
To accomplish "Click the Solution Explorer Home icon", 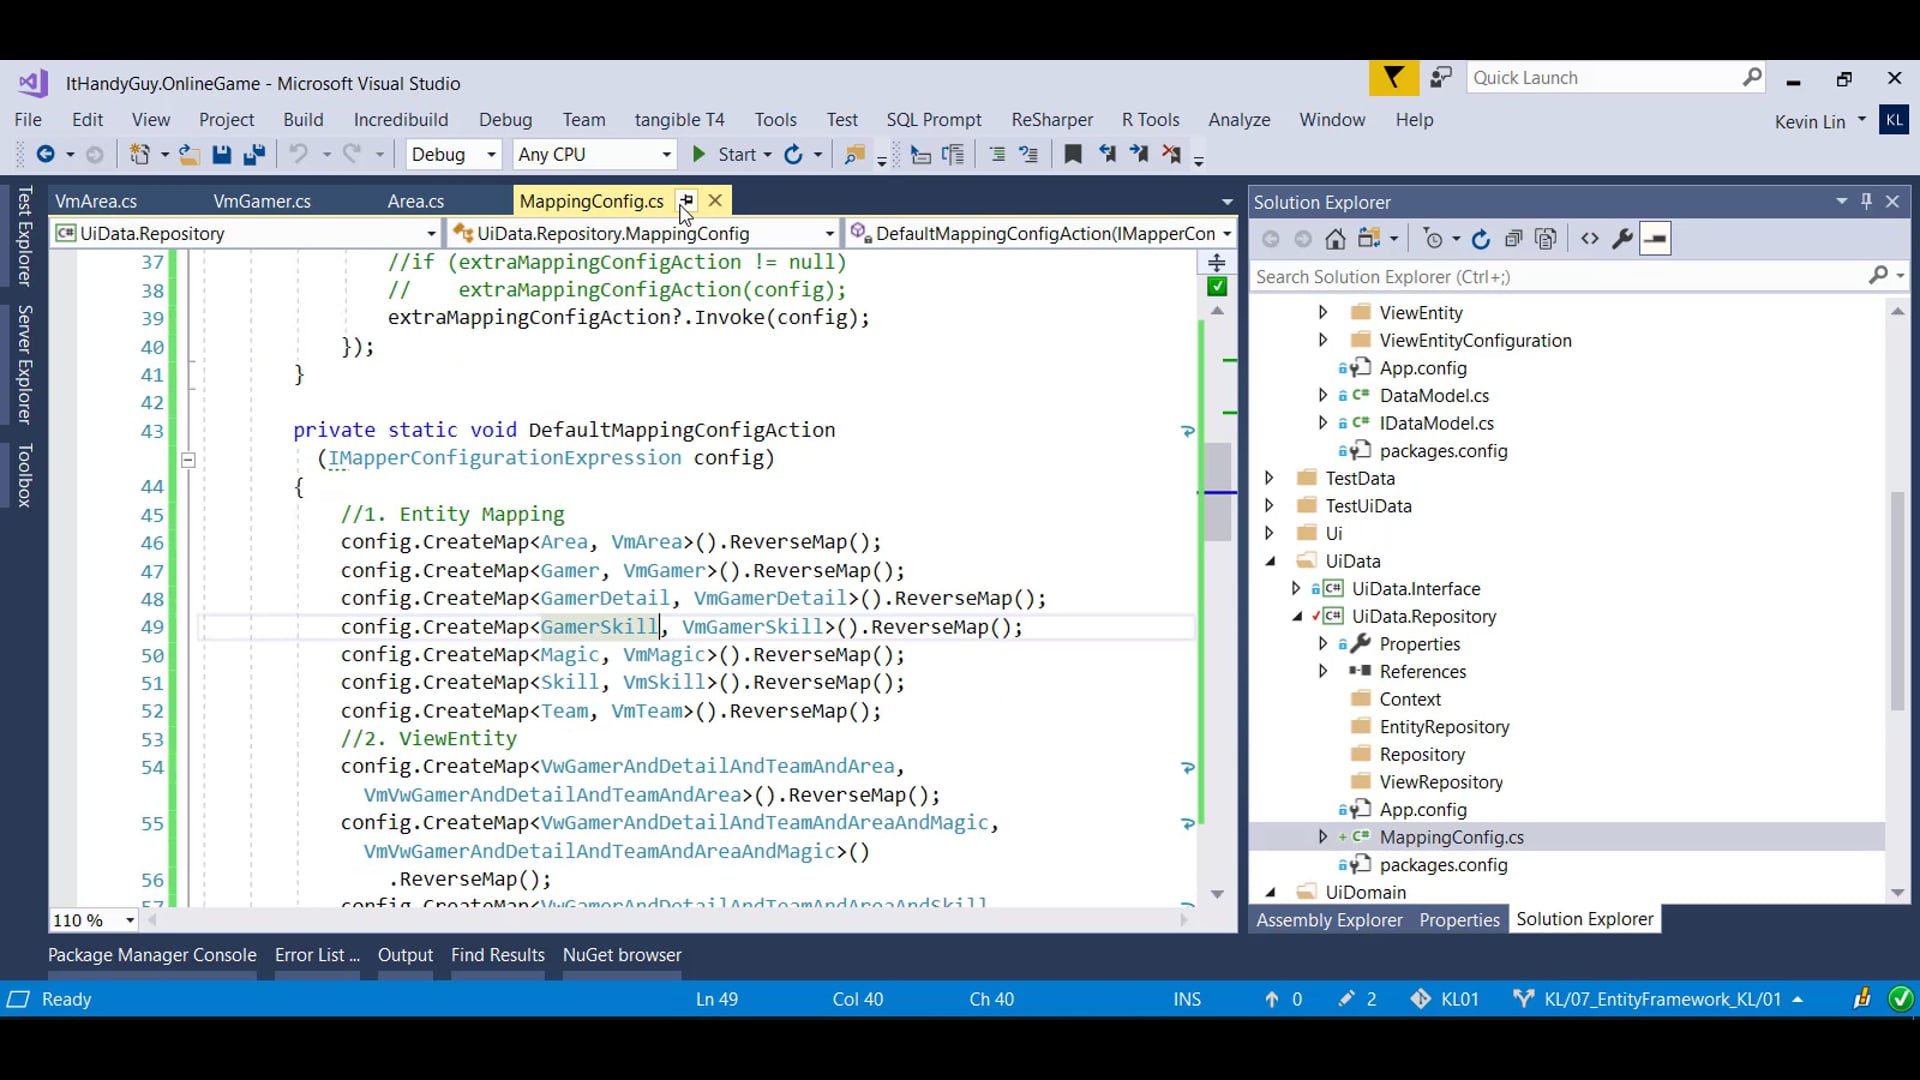I will click(x=1335, y=239).
